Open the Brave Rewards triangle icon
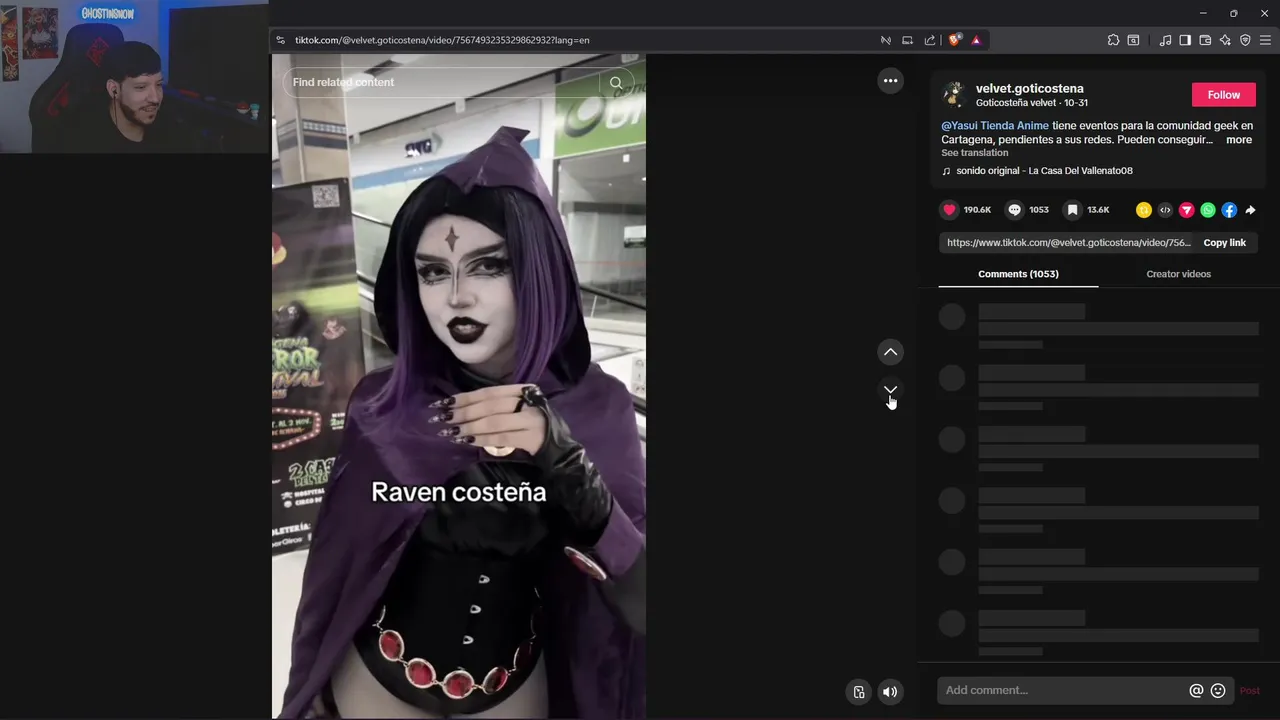 [x=976, y=40]
